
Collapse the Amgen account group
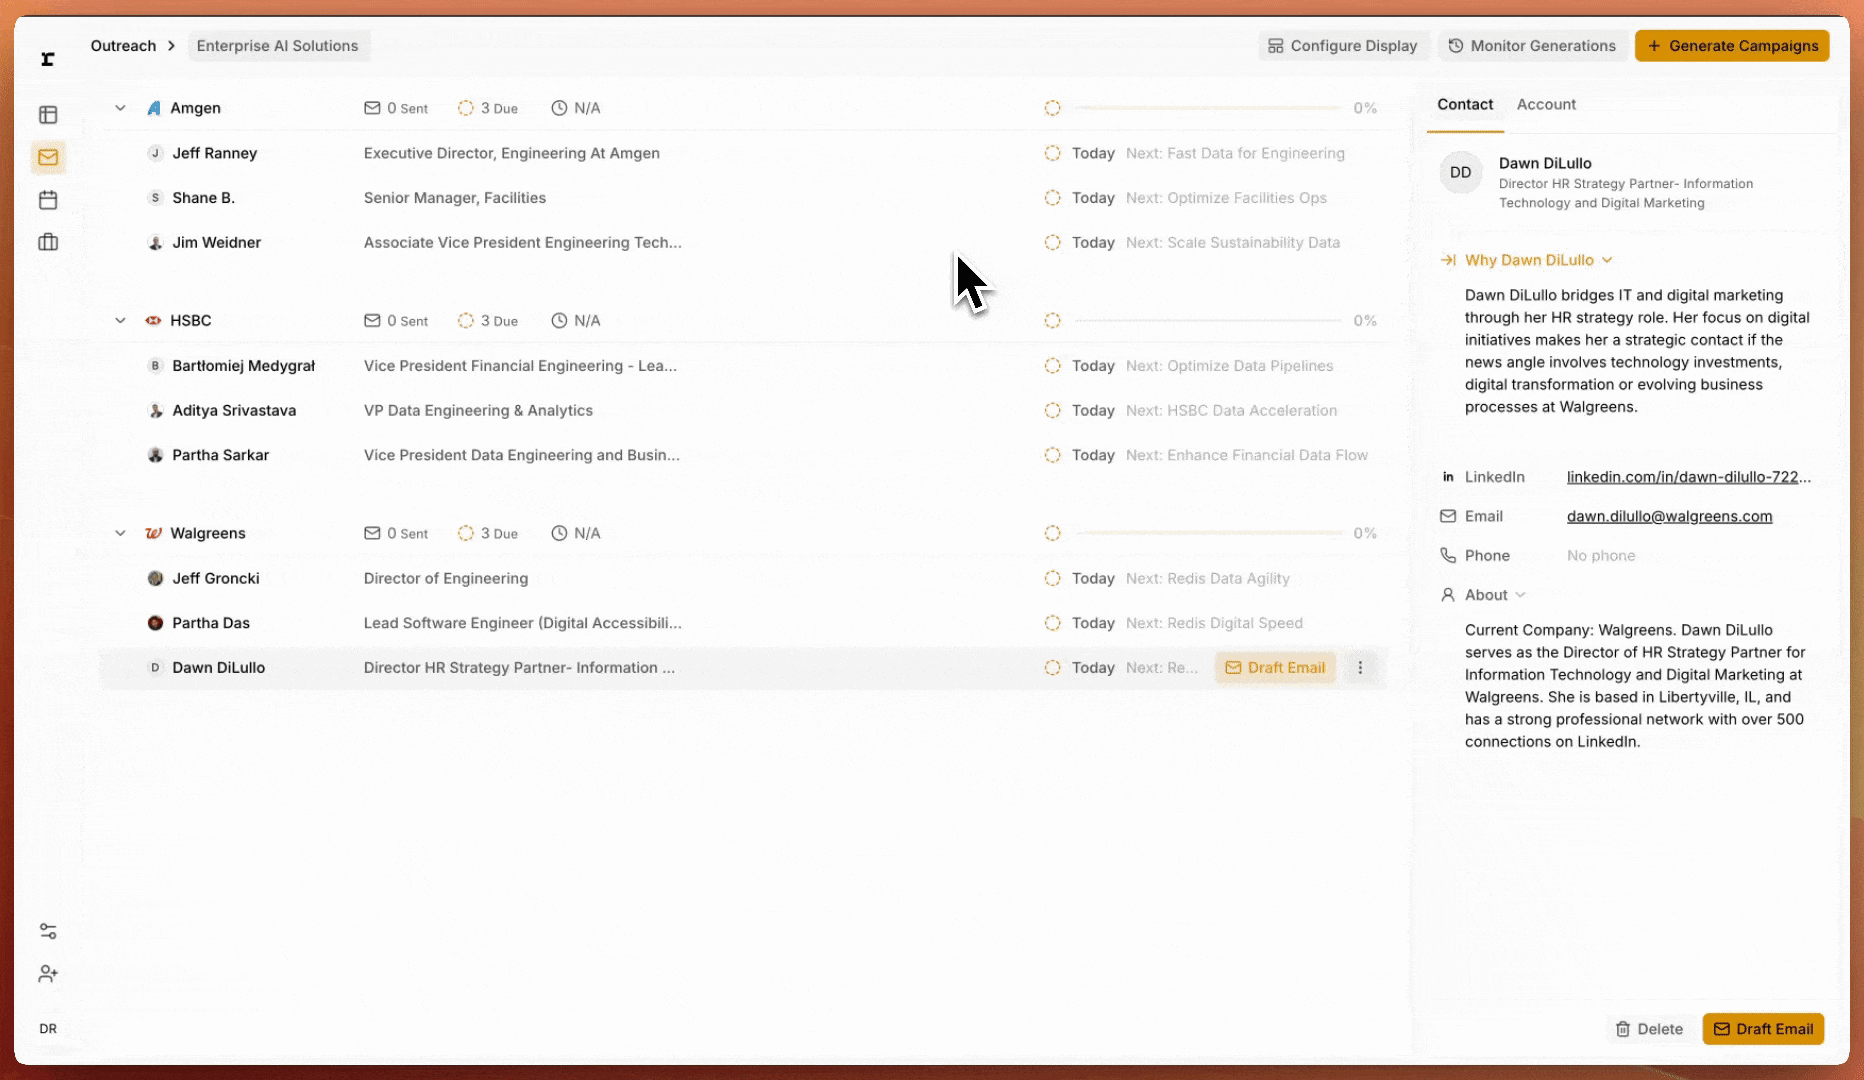point(120,108)
